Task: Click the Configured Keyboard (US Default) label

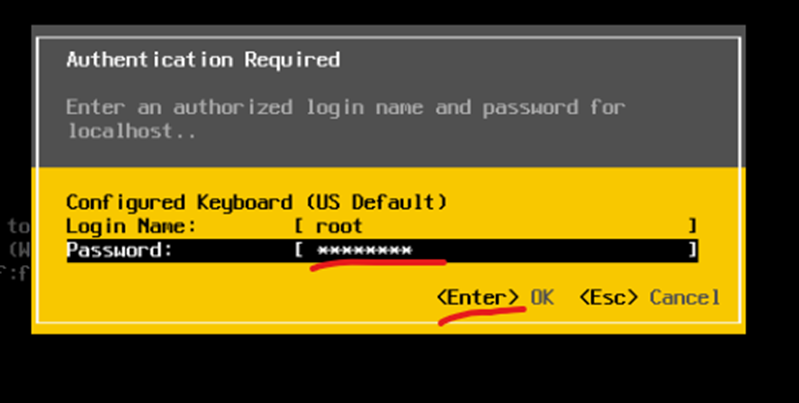Action: click(256, 202)
